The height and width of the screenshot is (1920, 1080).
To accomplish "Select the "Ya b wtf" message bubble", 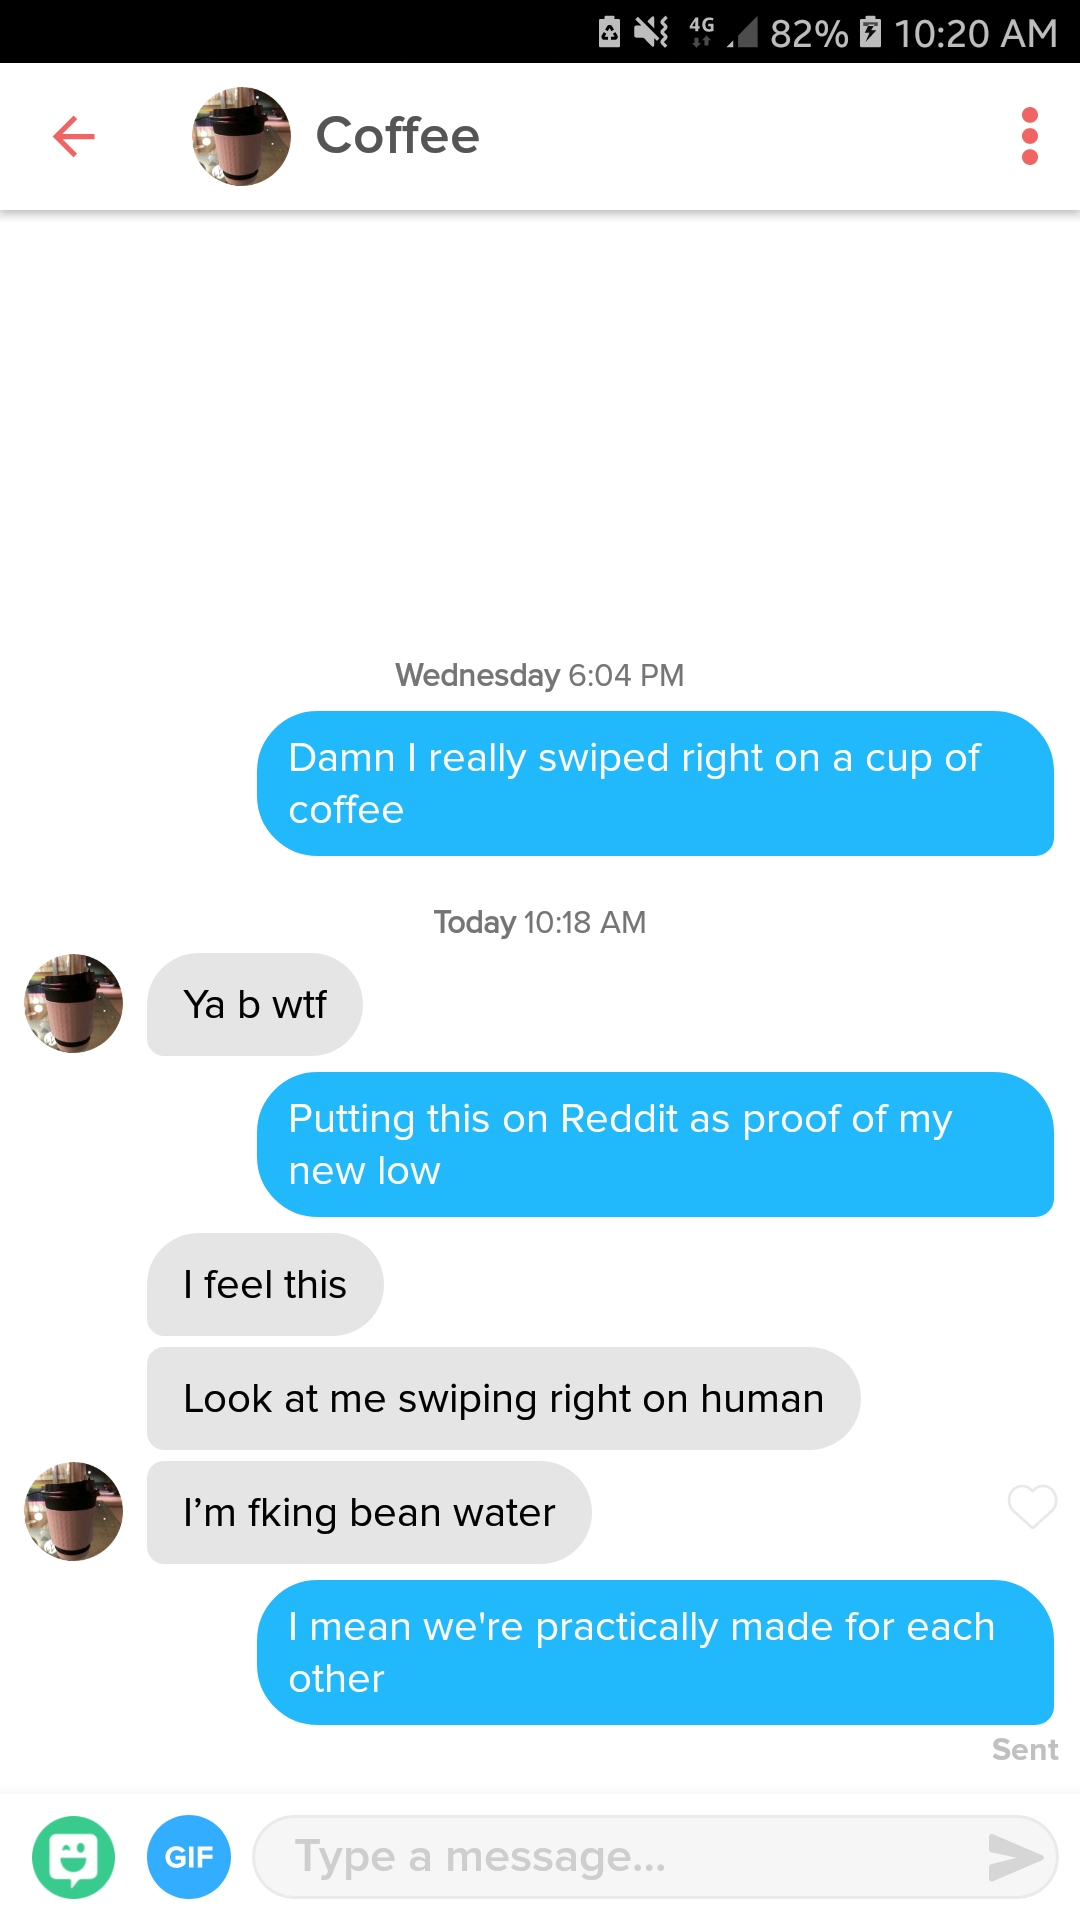I will pos(255,1004).
